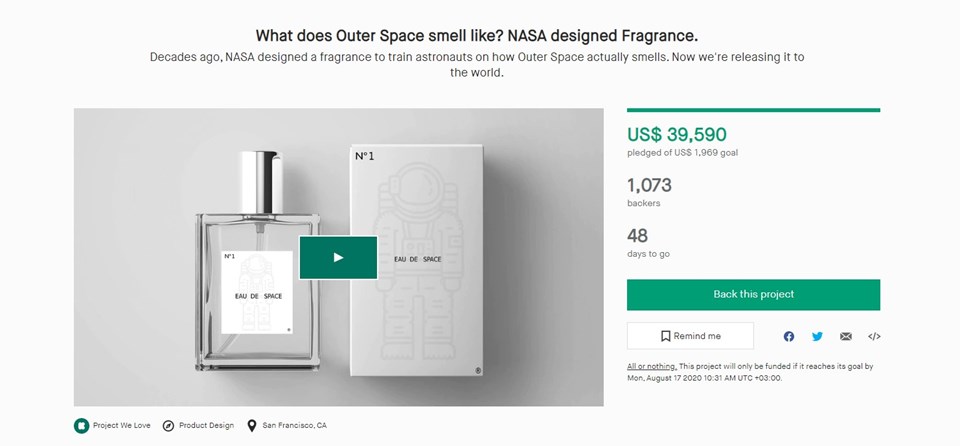Screen dimensions: 960x446
Task: Share the project via email icon
Action: 846,336
